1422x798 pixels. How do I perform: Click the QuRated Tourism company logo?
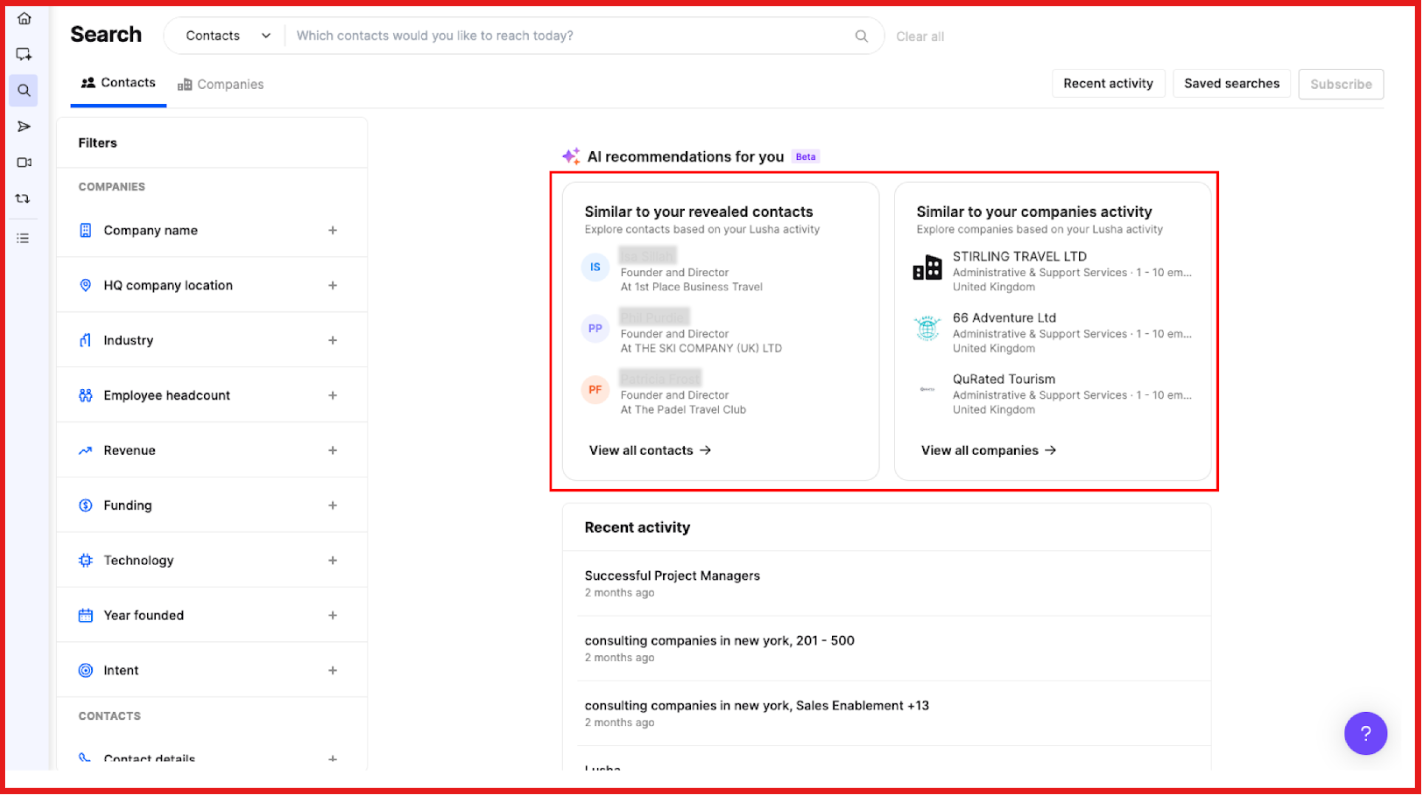click(x=927, y=389)
